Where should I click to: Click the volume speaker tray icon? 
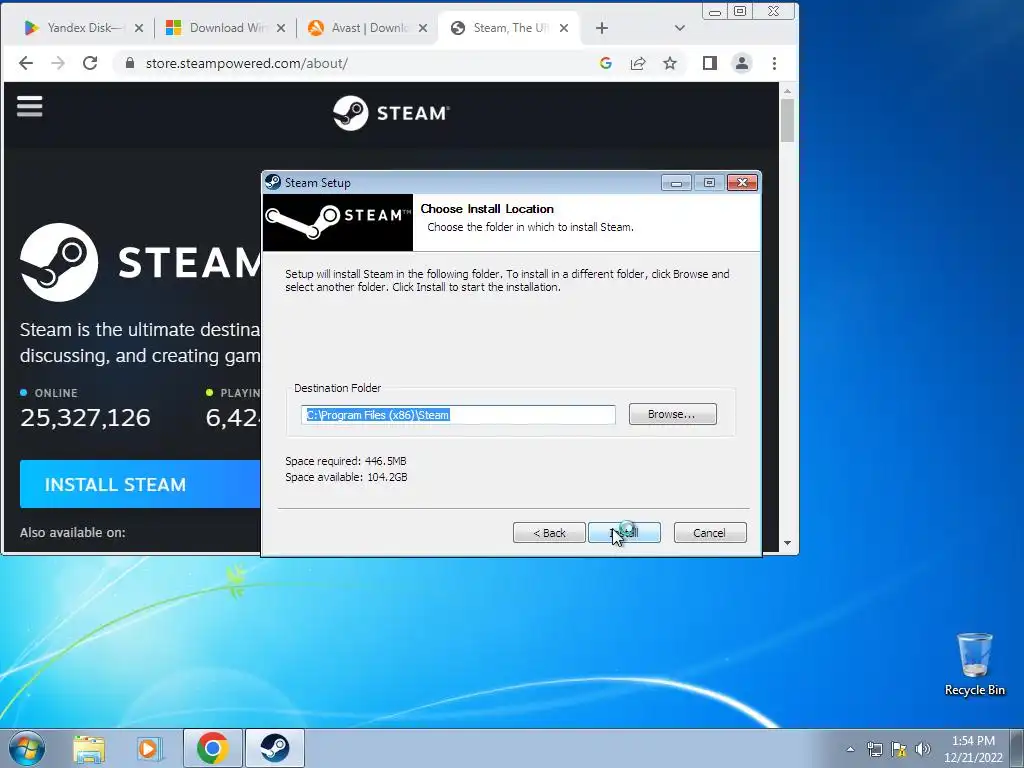(923, 749)
